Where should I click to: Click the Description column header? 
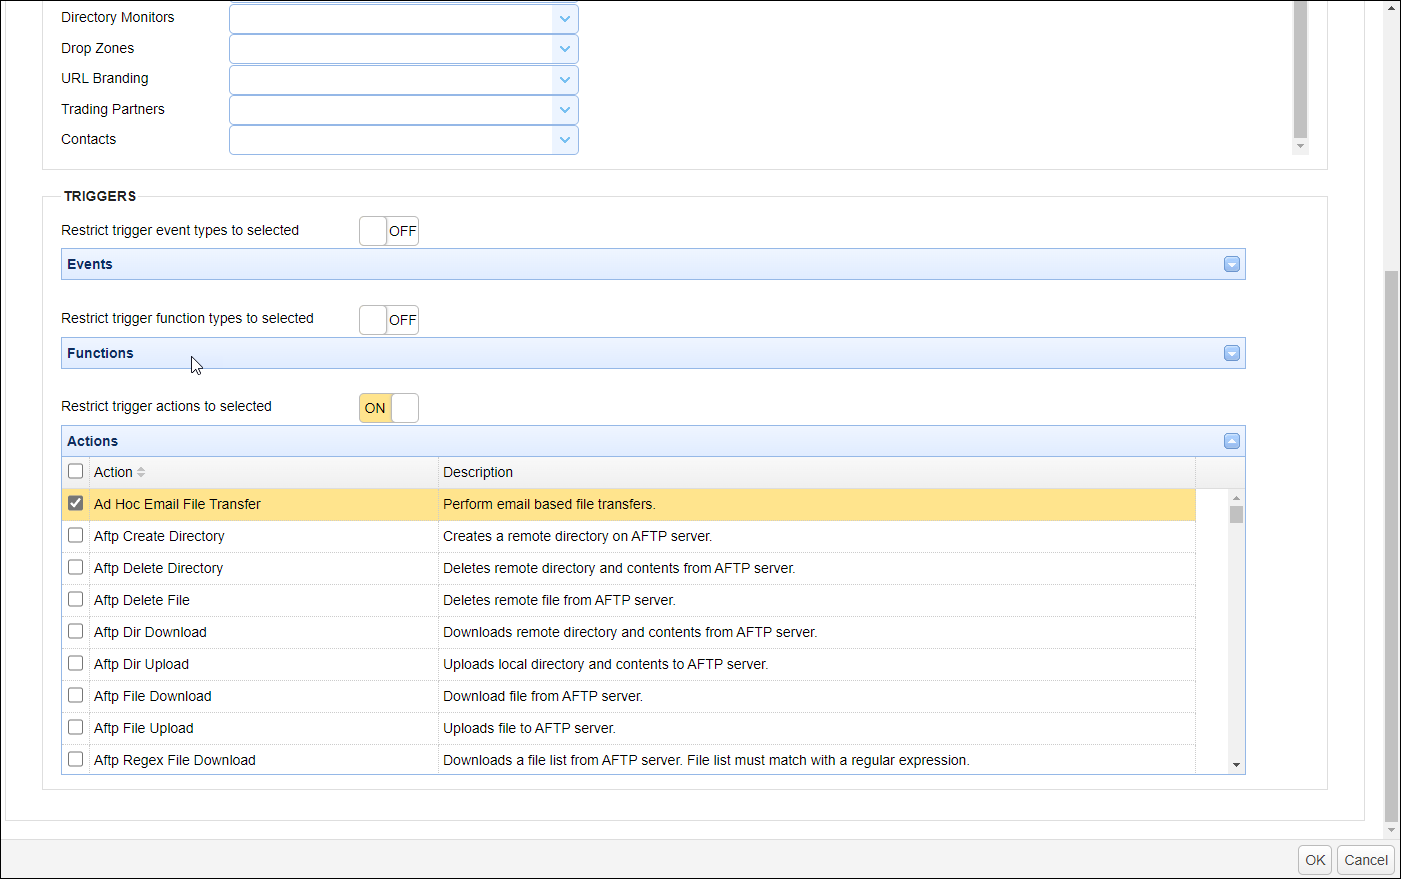point(817,472)
